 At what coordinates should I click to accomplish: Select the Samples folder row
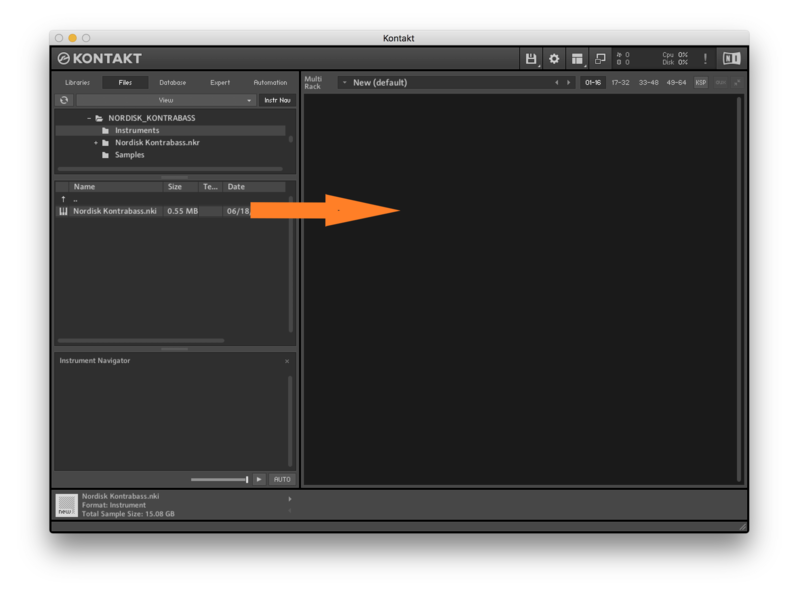click(x=170, y=155)
